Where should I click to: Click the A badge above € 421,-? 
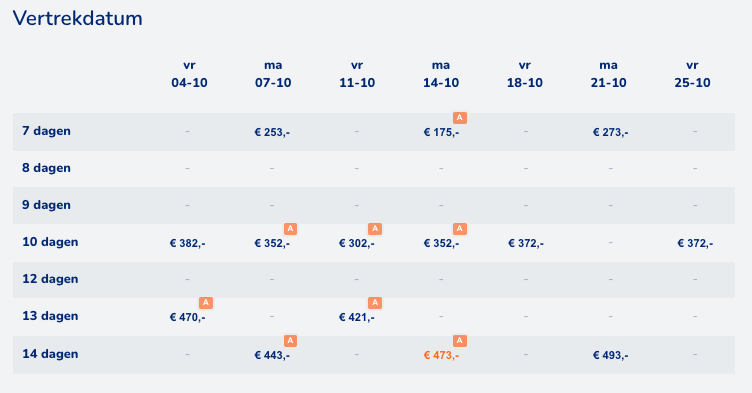coord(375,303)
